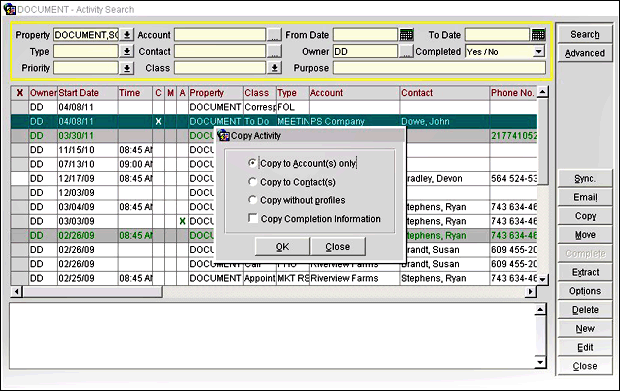Select the Dowe, John contact cell

click(445, 121)
